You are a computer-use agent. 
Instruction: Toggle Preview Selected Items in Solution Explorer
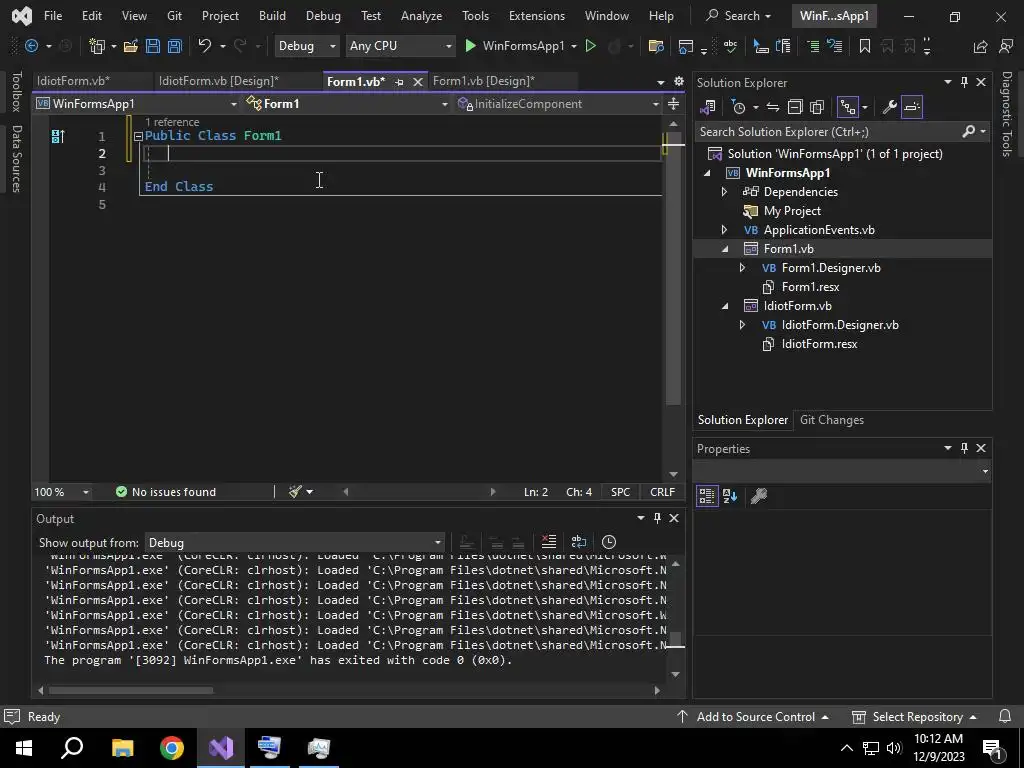tap(912, 107)
